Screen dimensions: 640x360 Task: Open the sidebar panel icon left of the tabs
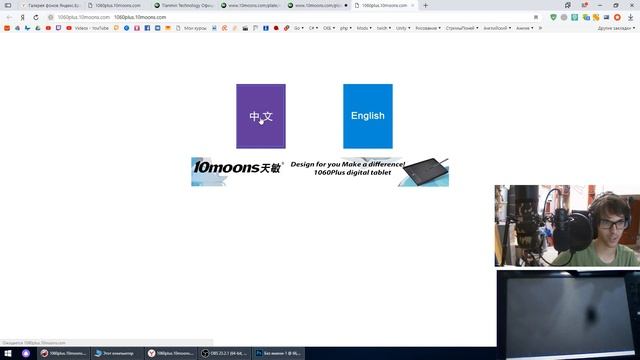tap(8, 5)
